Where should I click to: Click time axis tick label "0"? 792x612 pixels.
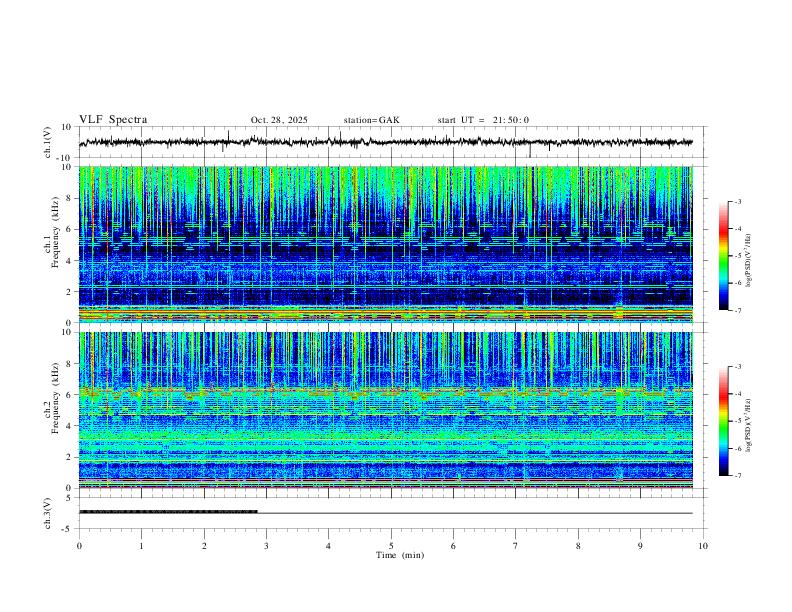pyautogui.click(x=79, y=546)
